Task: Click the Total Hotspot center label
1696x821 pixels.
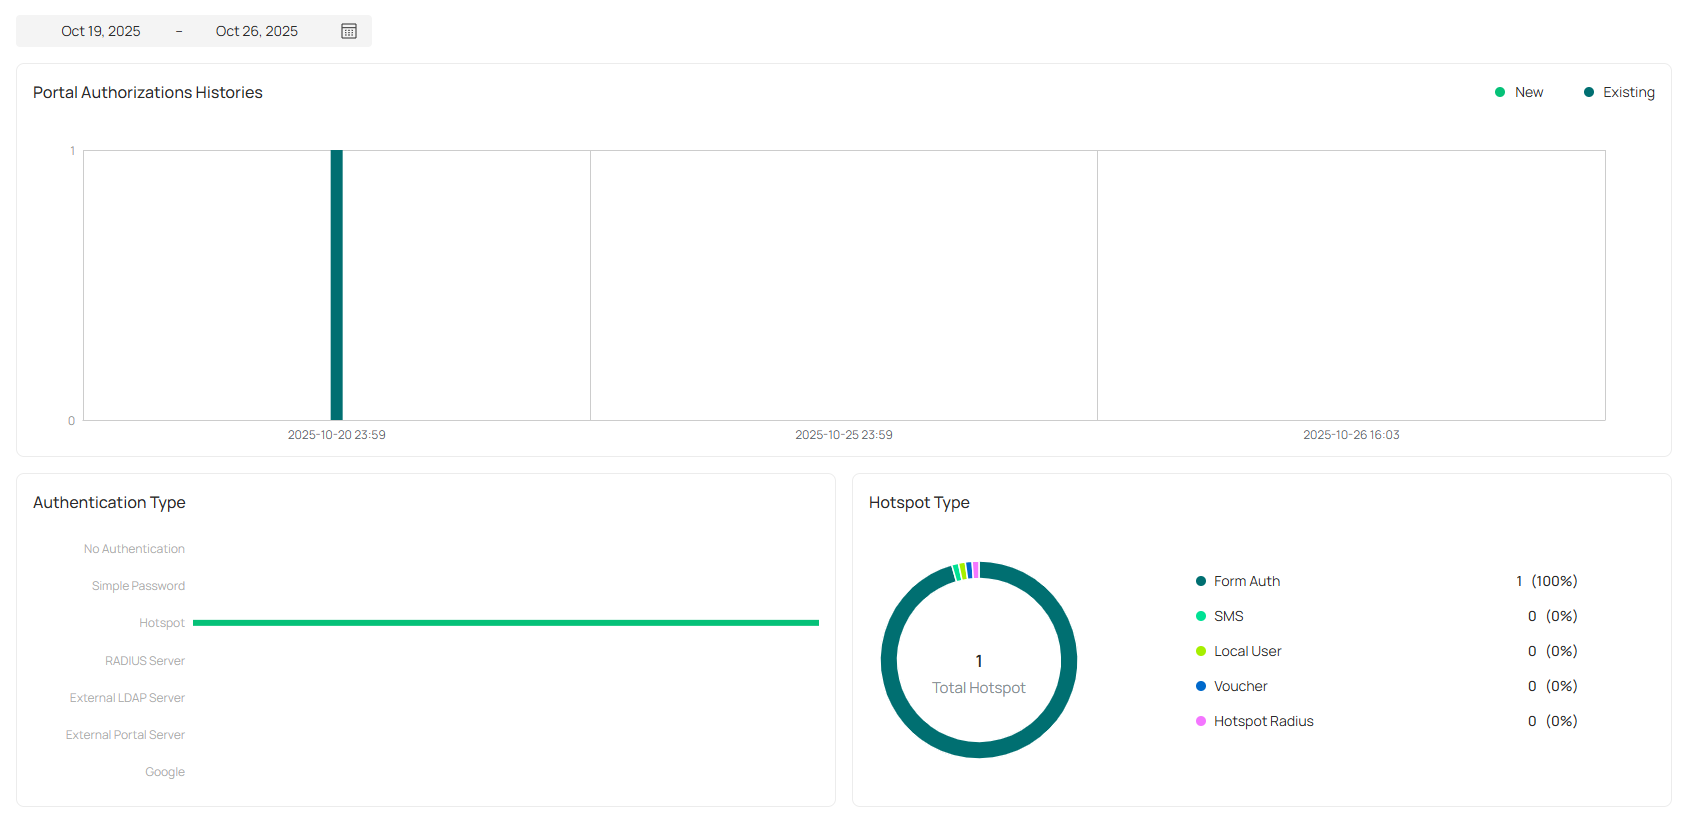Action: point(979,688)
